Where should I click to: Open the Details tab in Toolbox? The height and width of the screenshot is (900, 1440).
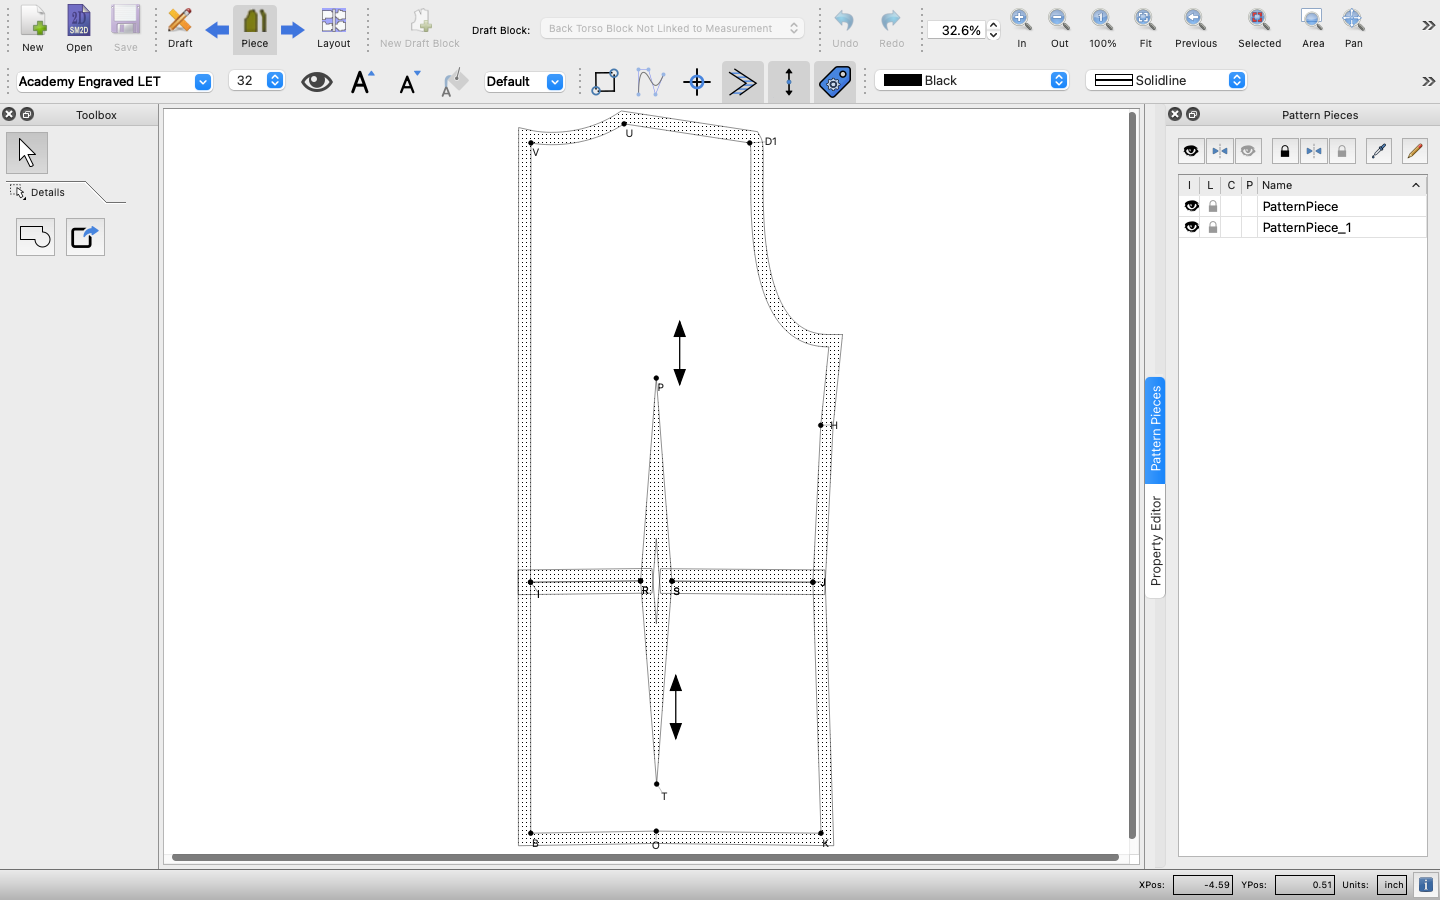[x=48, y=192]
